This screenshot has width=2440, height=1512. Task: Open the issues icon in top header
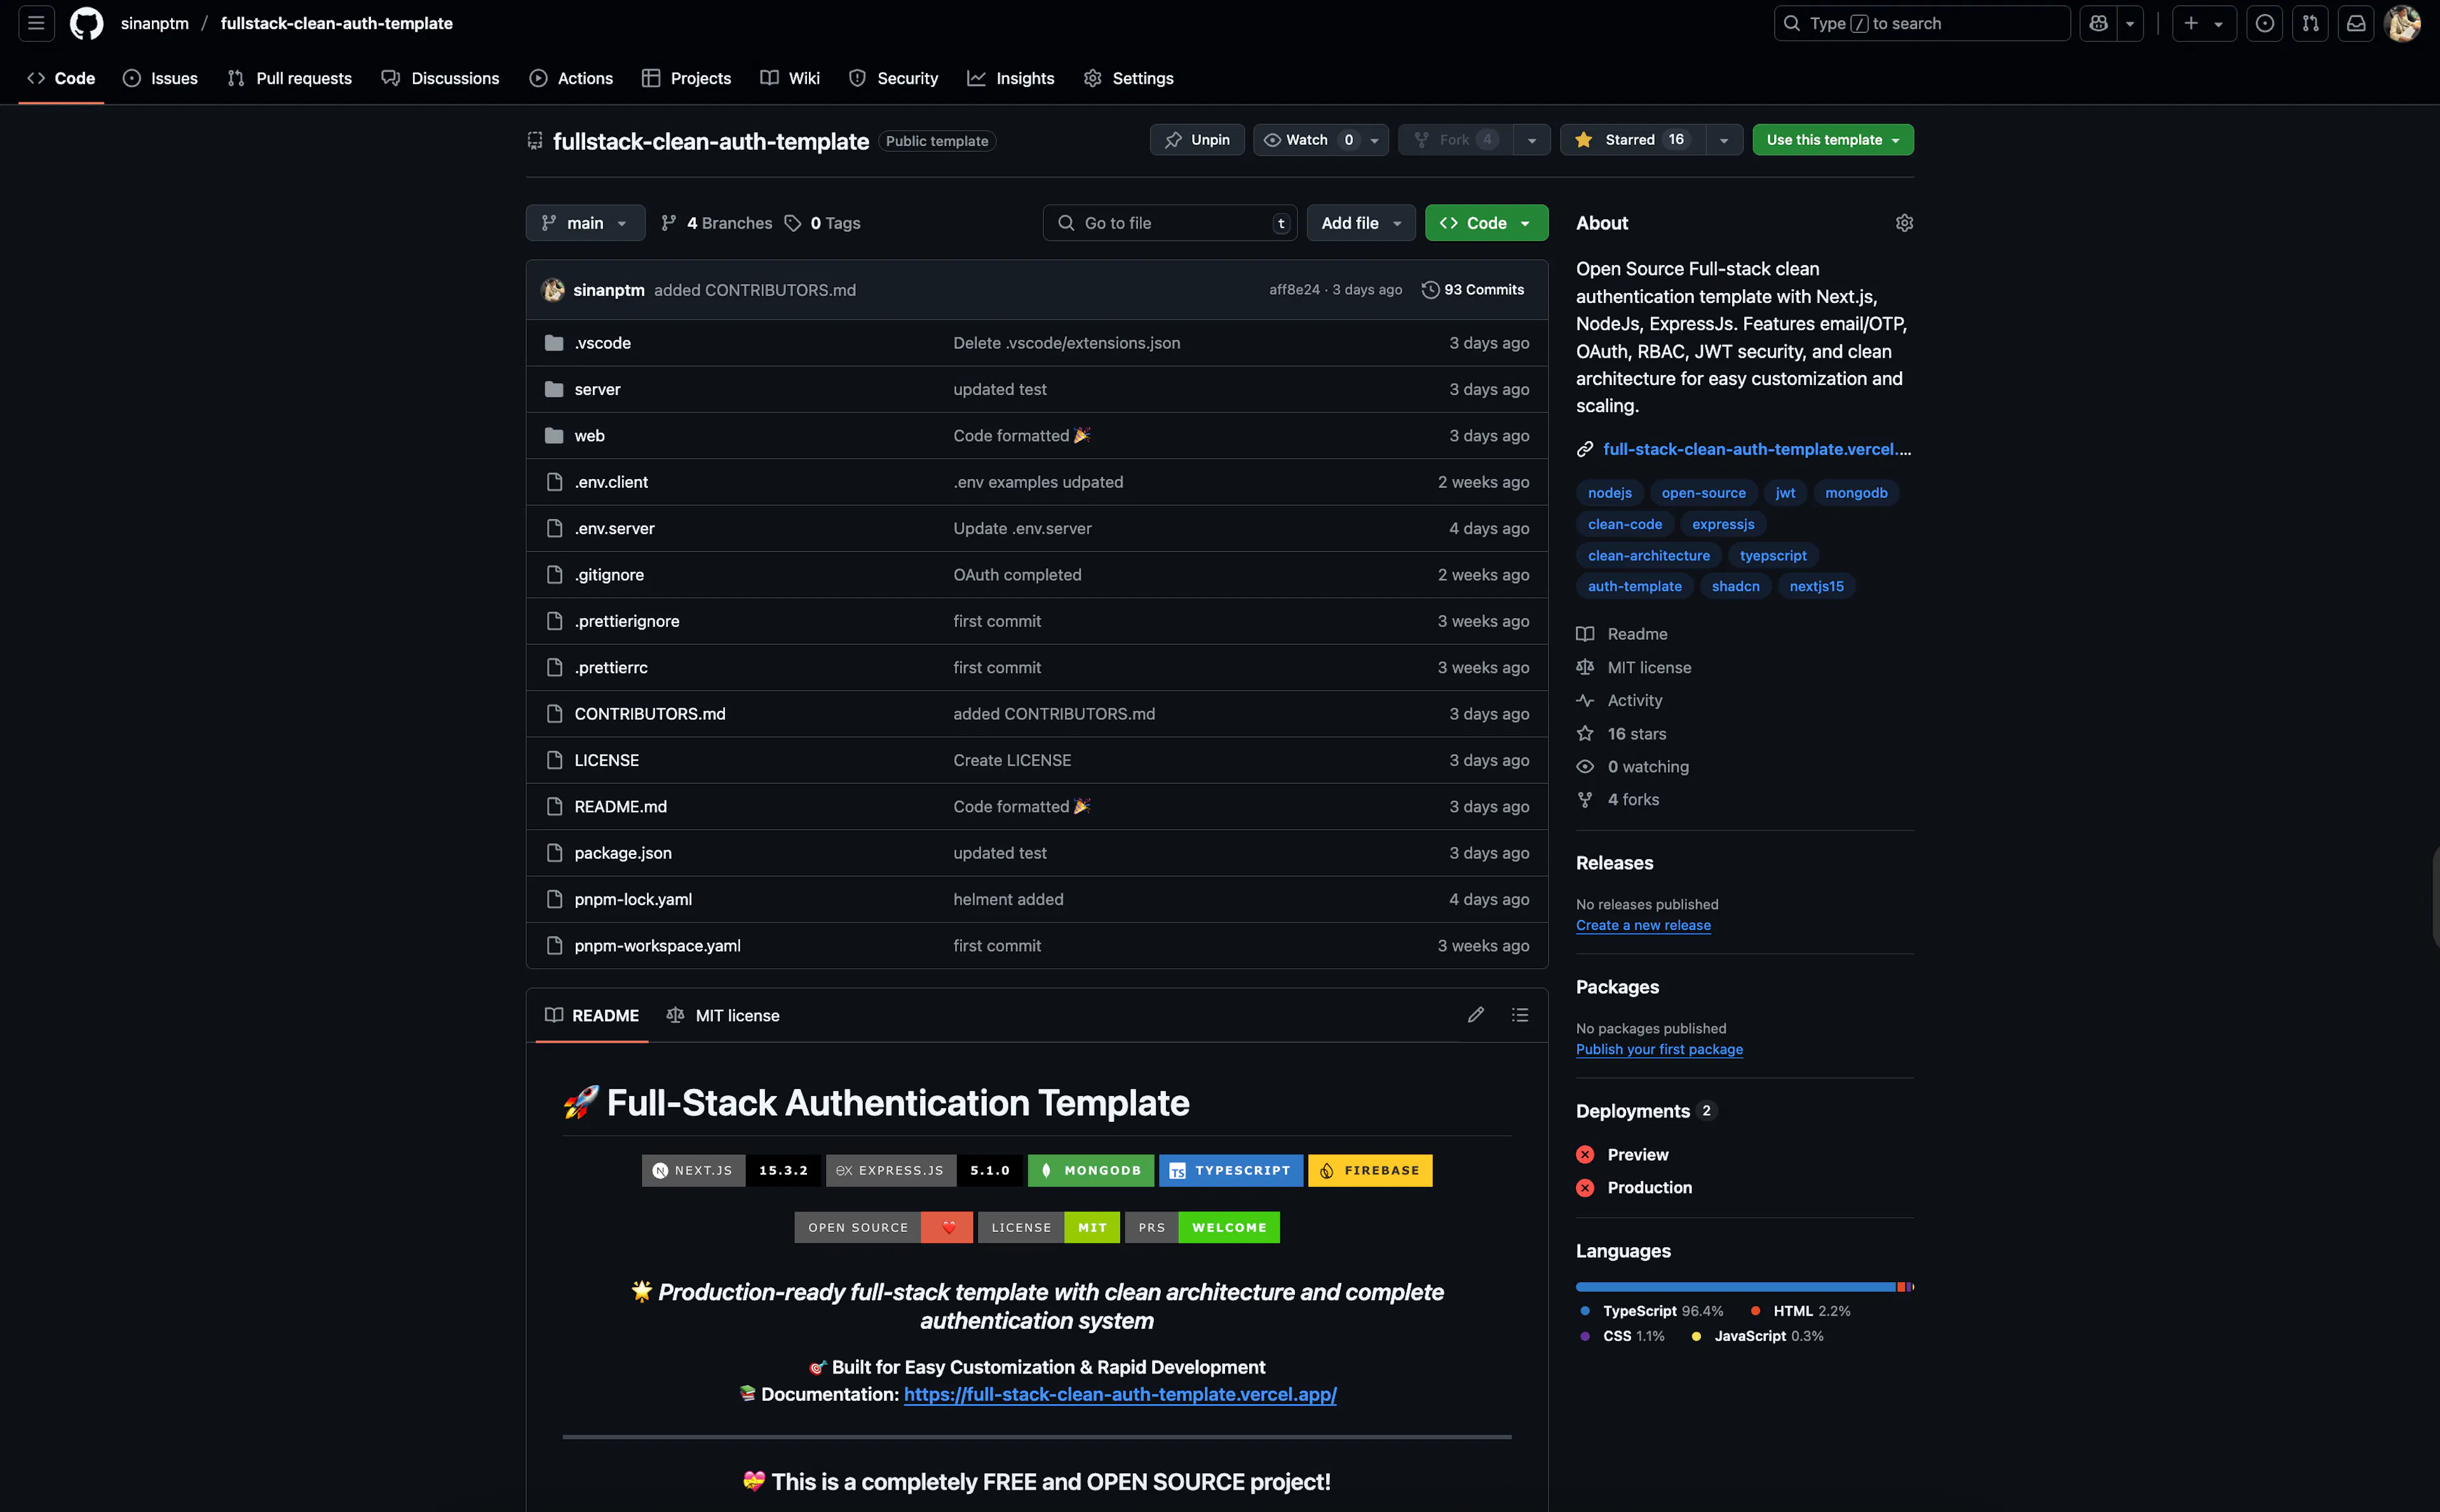point(2264,23)
